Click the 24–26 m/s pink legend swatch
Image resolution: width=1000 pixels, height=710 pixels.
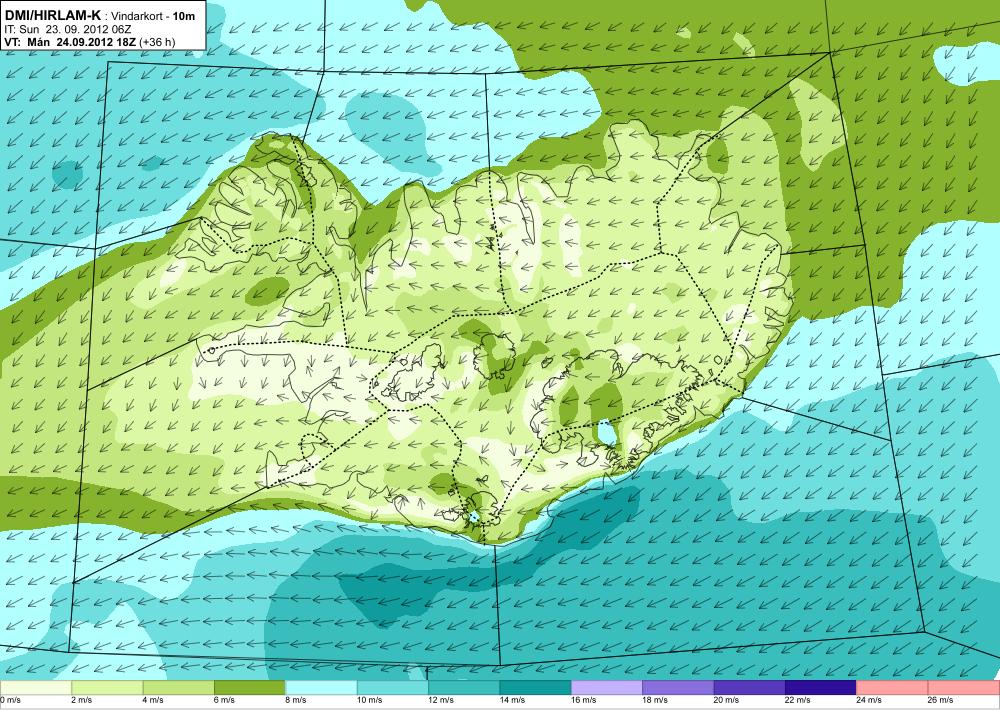click(x=892, y=688)
